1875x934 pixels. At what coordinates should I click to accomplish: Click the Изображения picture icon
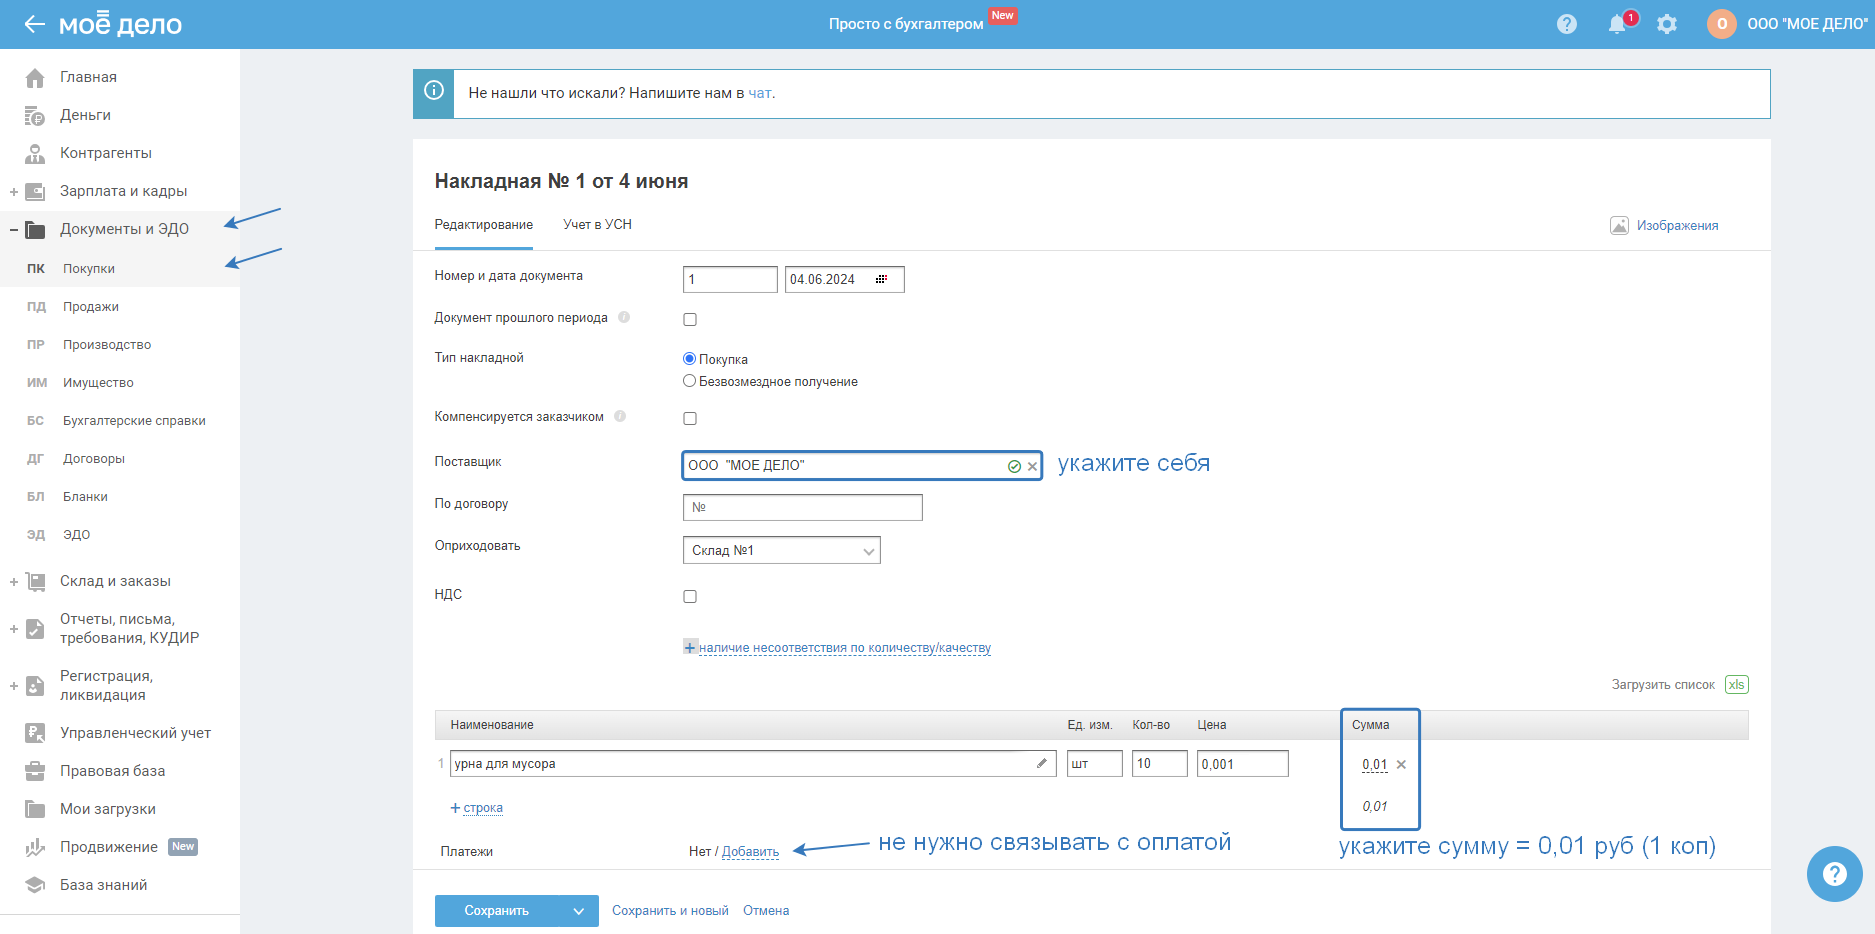click(1619, 225)
